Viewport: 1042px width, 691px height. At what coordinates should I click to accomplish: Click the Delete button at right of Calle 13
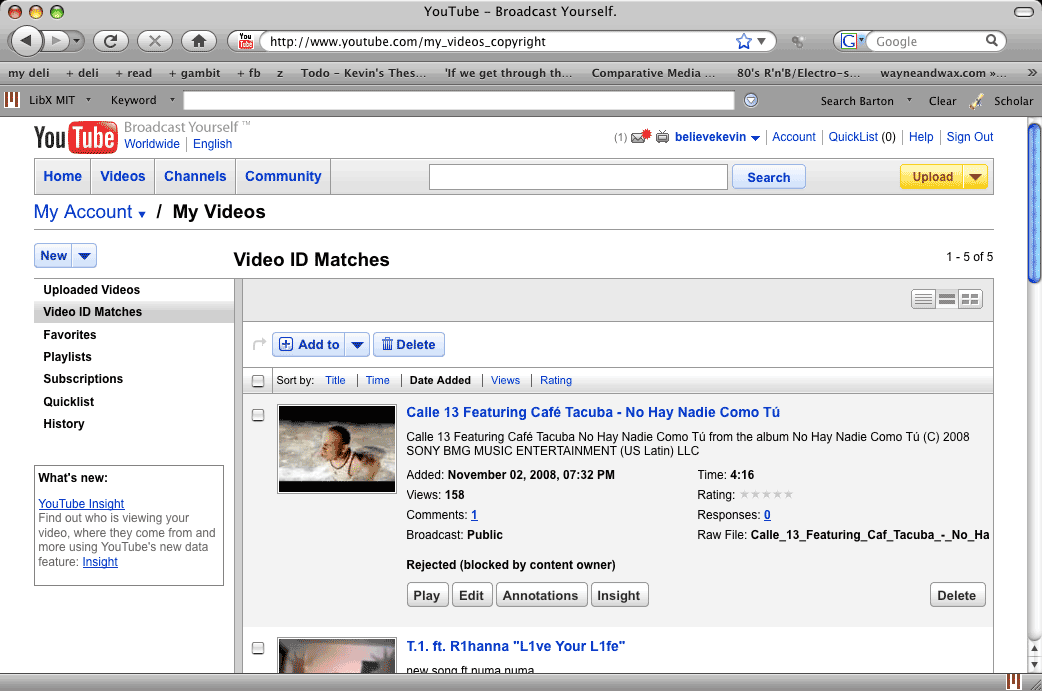(x=957, y=595)
